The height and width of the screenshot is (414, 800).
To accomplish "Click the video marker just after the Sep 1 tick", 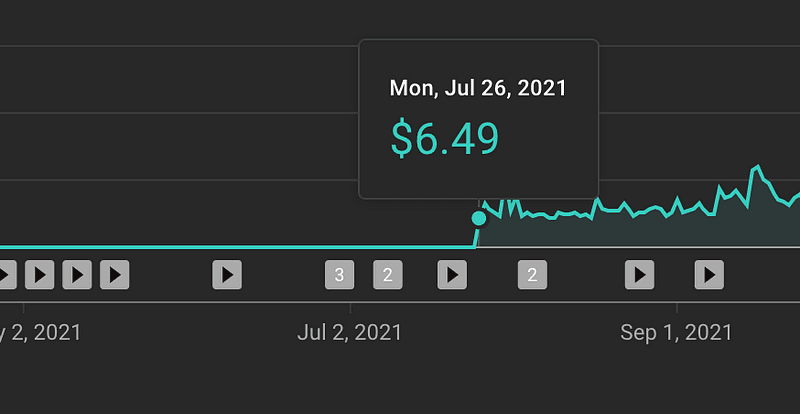I will pos(709,275).
